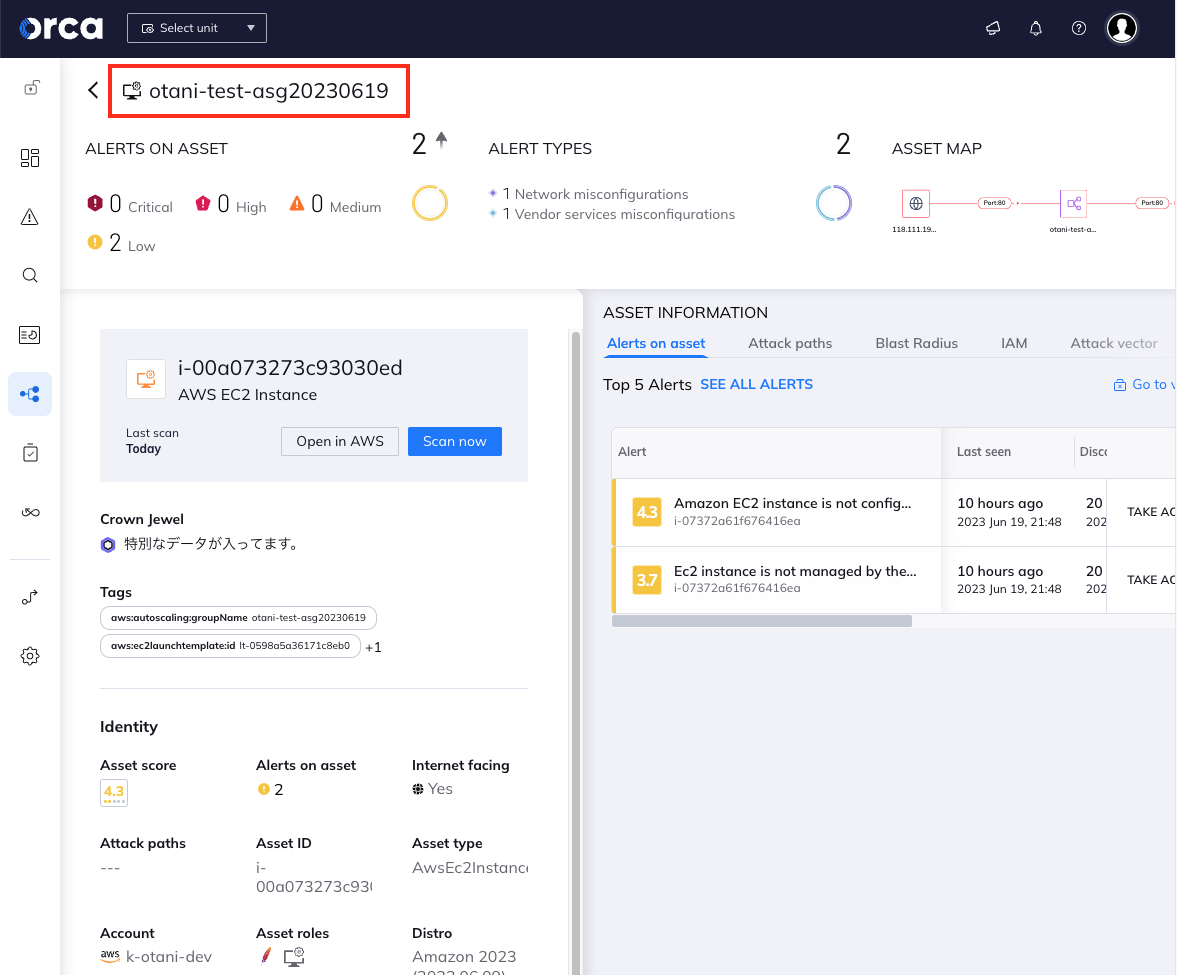Click the Medium alerts count
Viewport: 1177px width, 975px height.
(335, 204)
